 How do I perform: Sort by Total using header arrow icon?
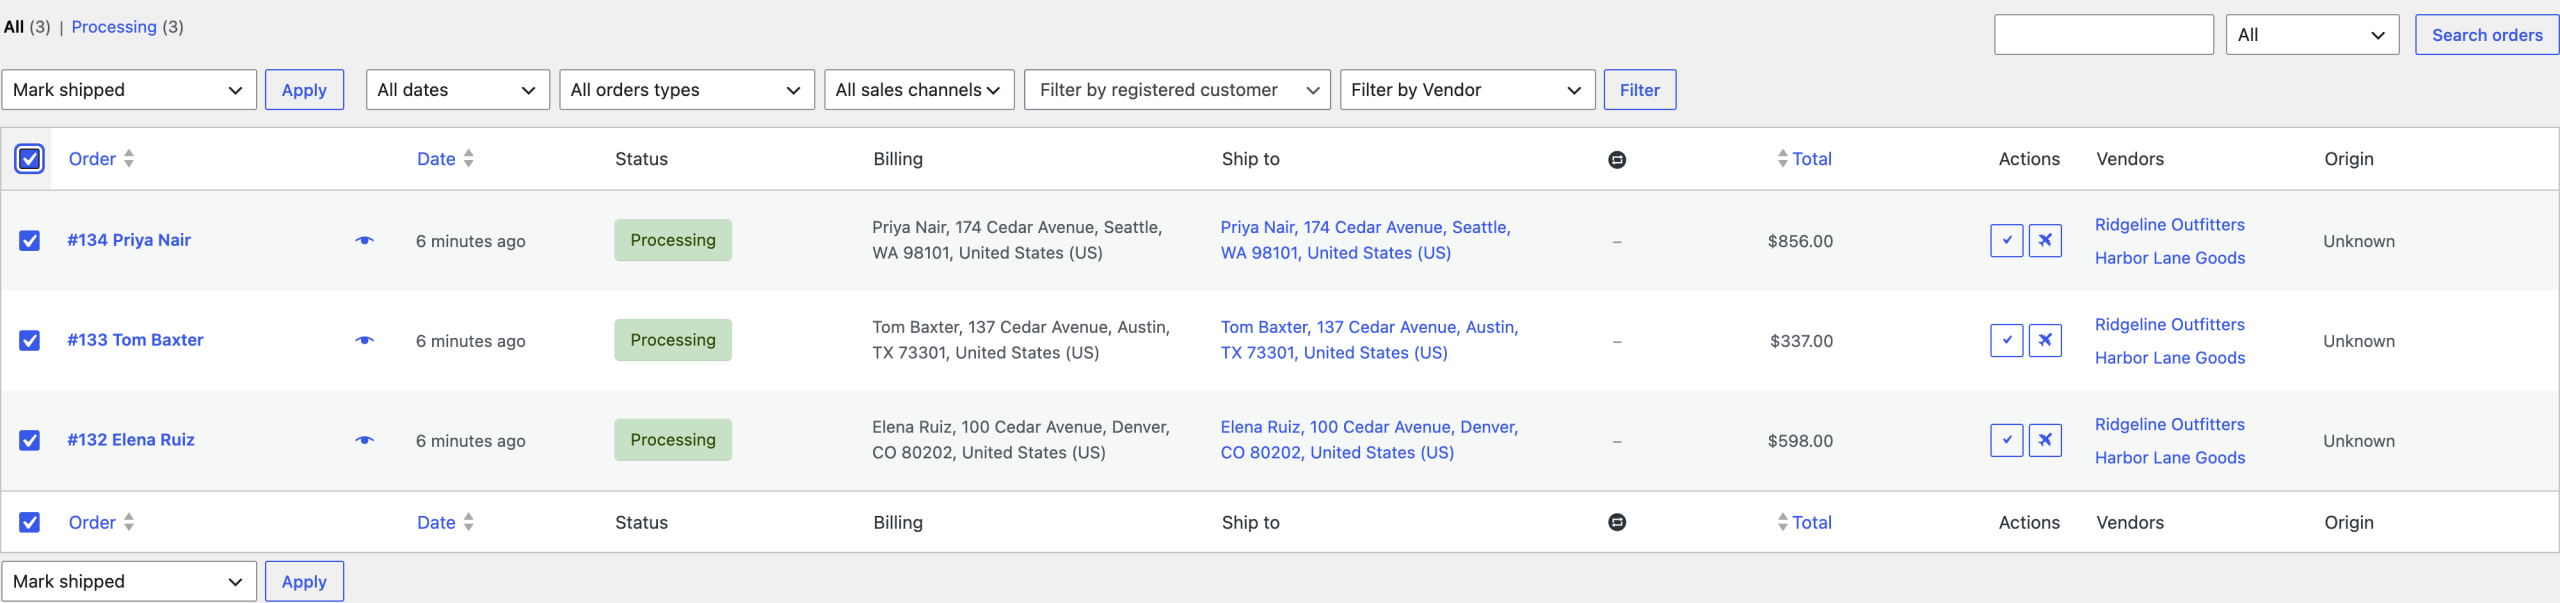pyautogui.click(x=1782, y=158)
